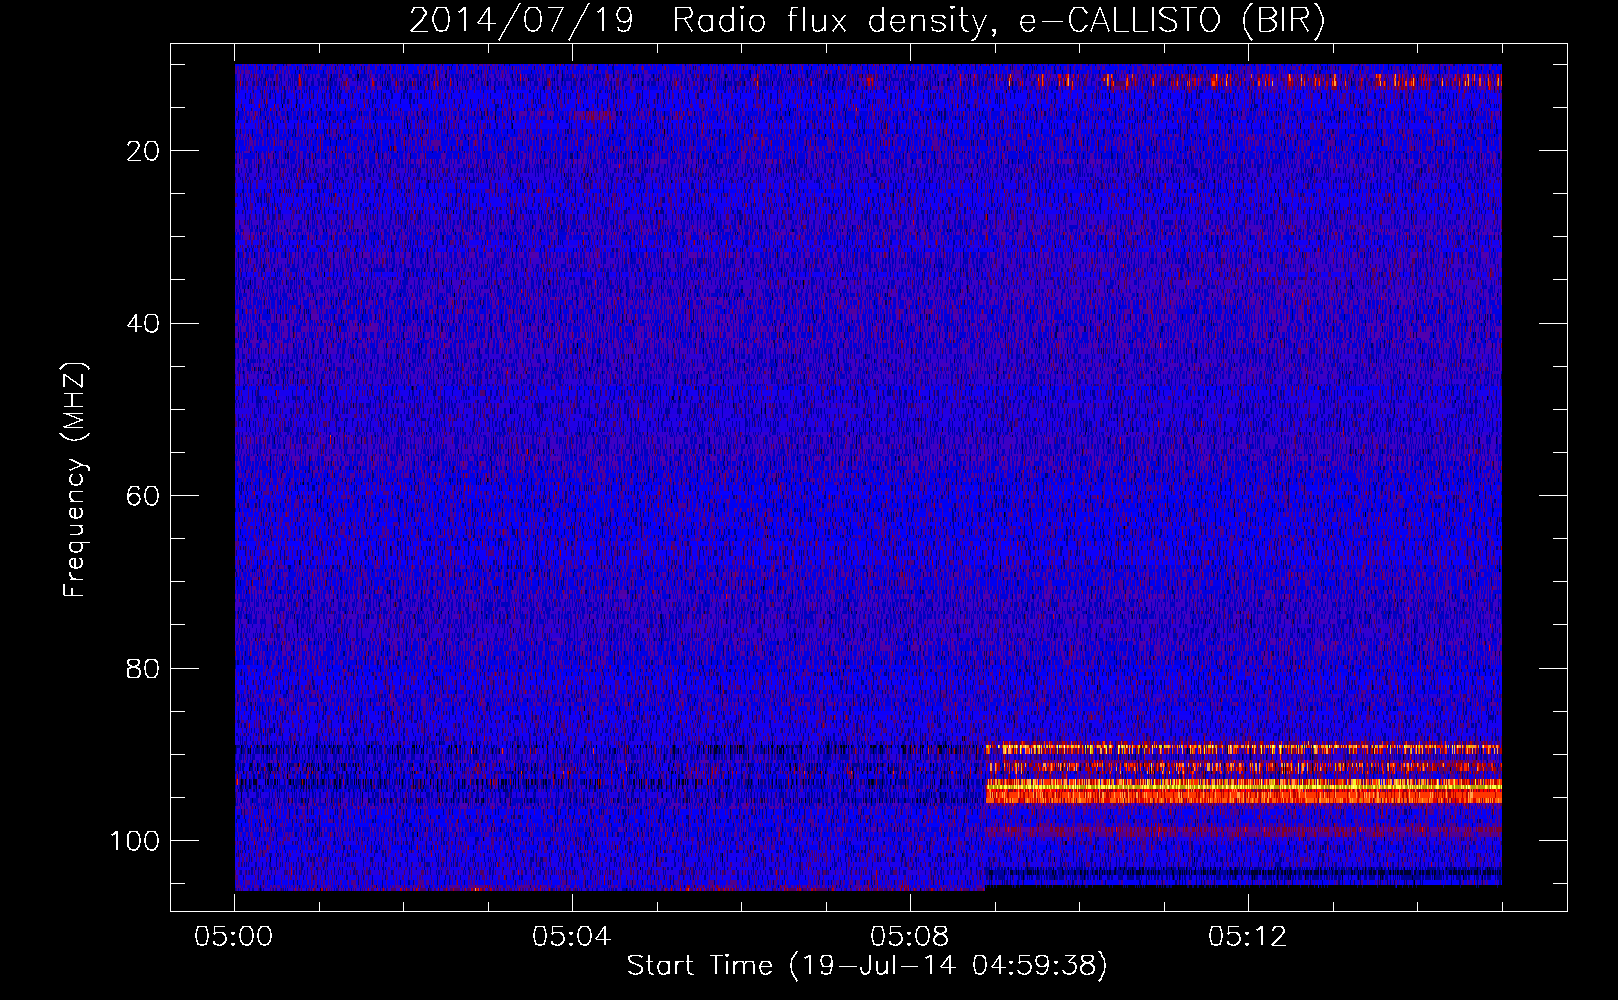Click the 40 MHz frequency tick label
This screenshot has width=1618, height=1000.
click(144, 323)
